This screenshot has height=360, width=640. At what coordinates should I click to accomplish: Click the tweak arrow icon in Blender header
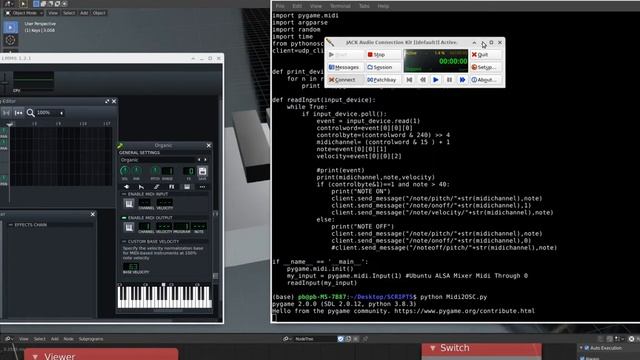click(23, 4)
